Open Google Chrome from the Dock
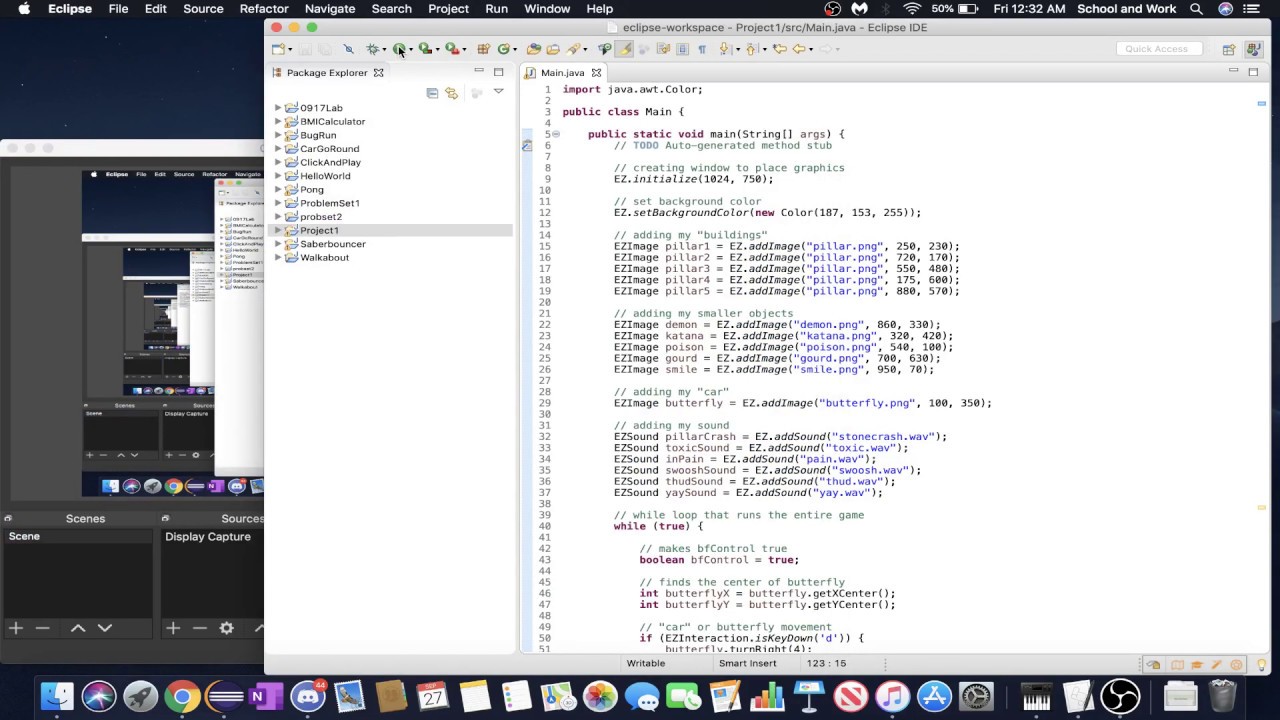 coord(182,696)
